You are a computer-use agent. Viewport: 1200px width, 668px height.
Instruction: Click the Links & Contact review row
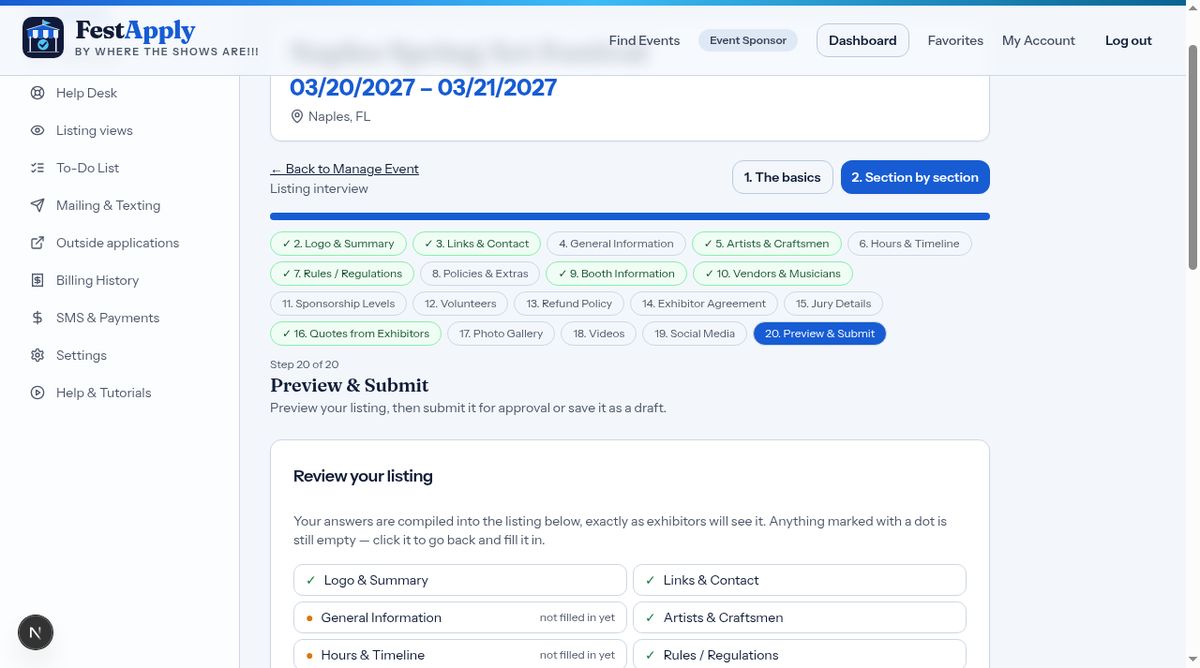point(800,580)
